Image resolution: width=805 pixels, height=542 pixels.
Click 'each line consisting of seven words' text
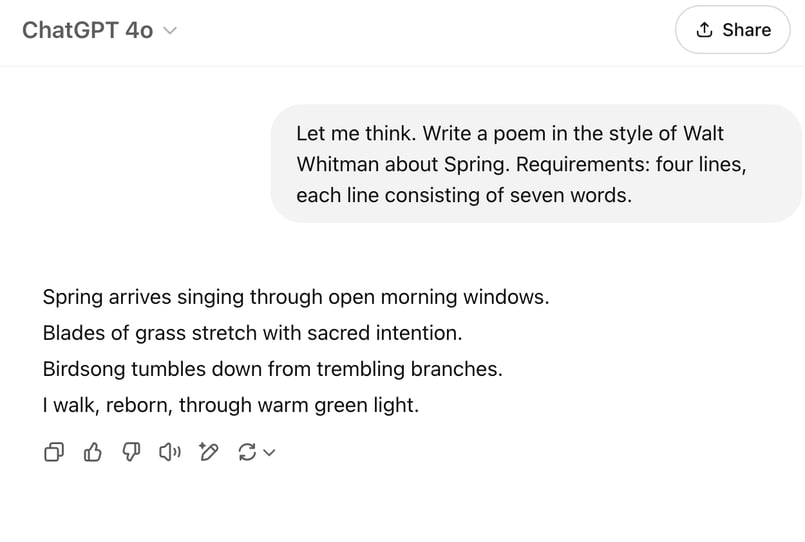[x=464, y=196]
